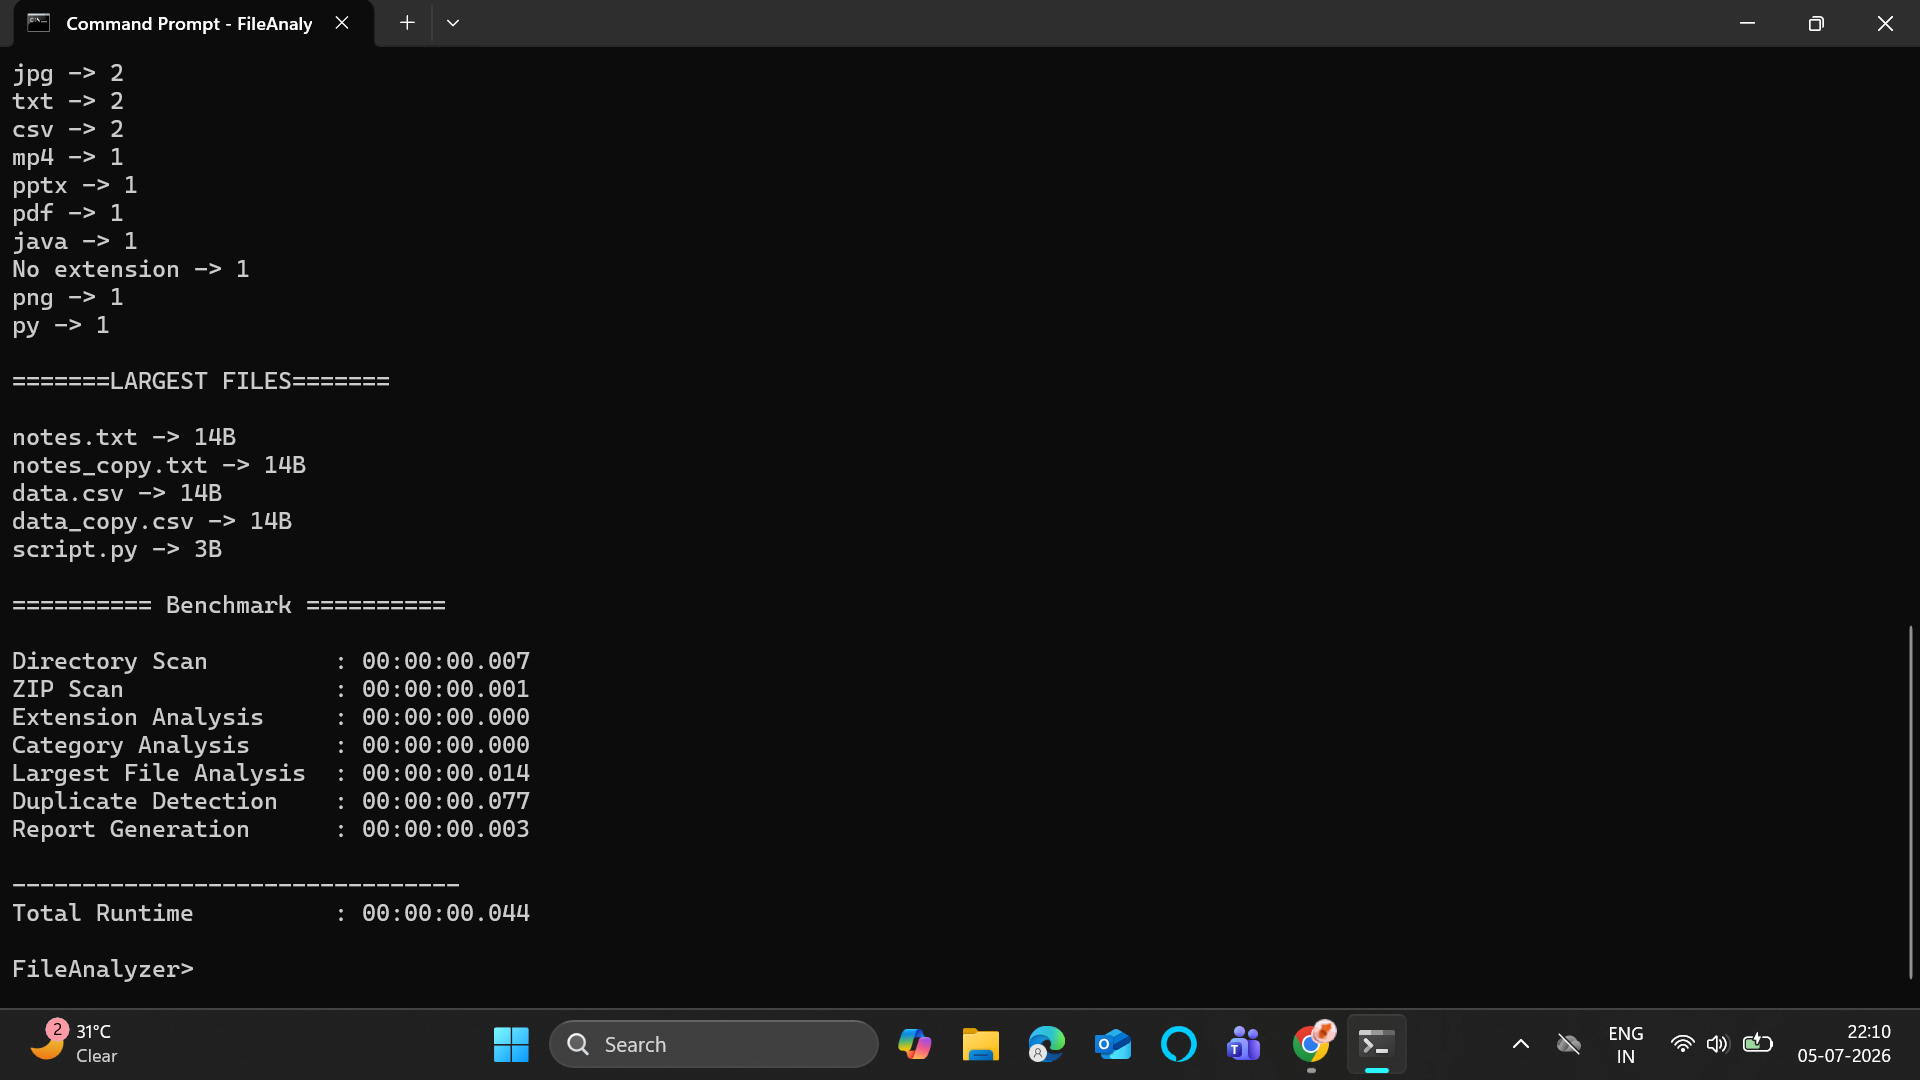Click the notes.txt -> 14B line
The width and height of the screenshot is (1920, 1080).
[x=124, y=437]
